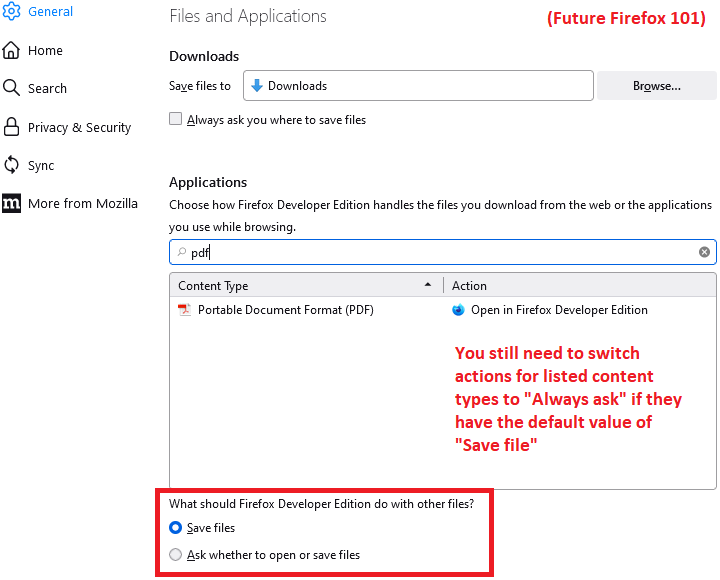Switch to Privacy & Security section
Screen dimensions: 720x580
coord(79,127)
